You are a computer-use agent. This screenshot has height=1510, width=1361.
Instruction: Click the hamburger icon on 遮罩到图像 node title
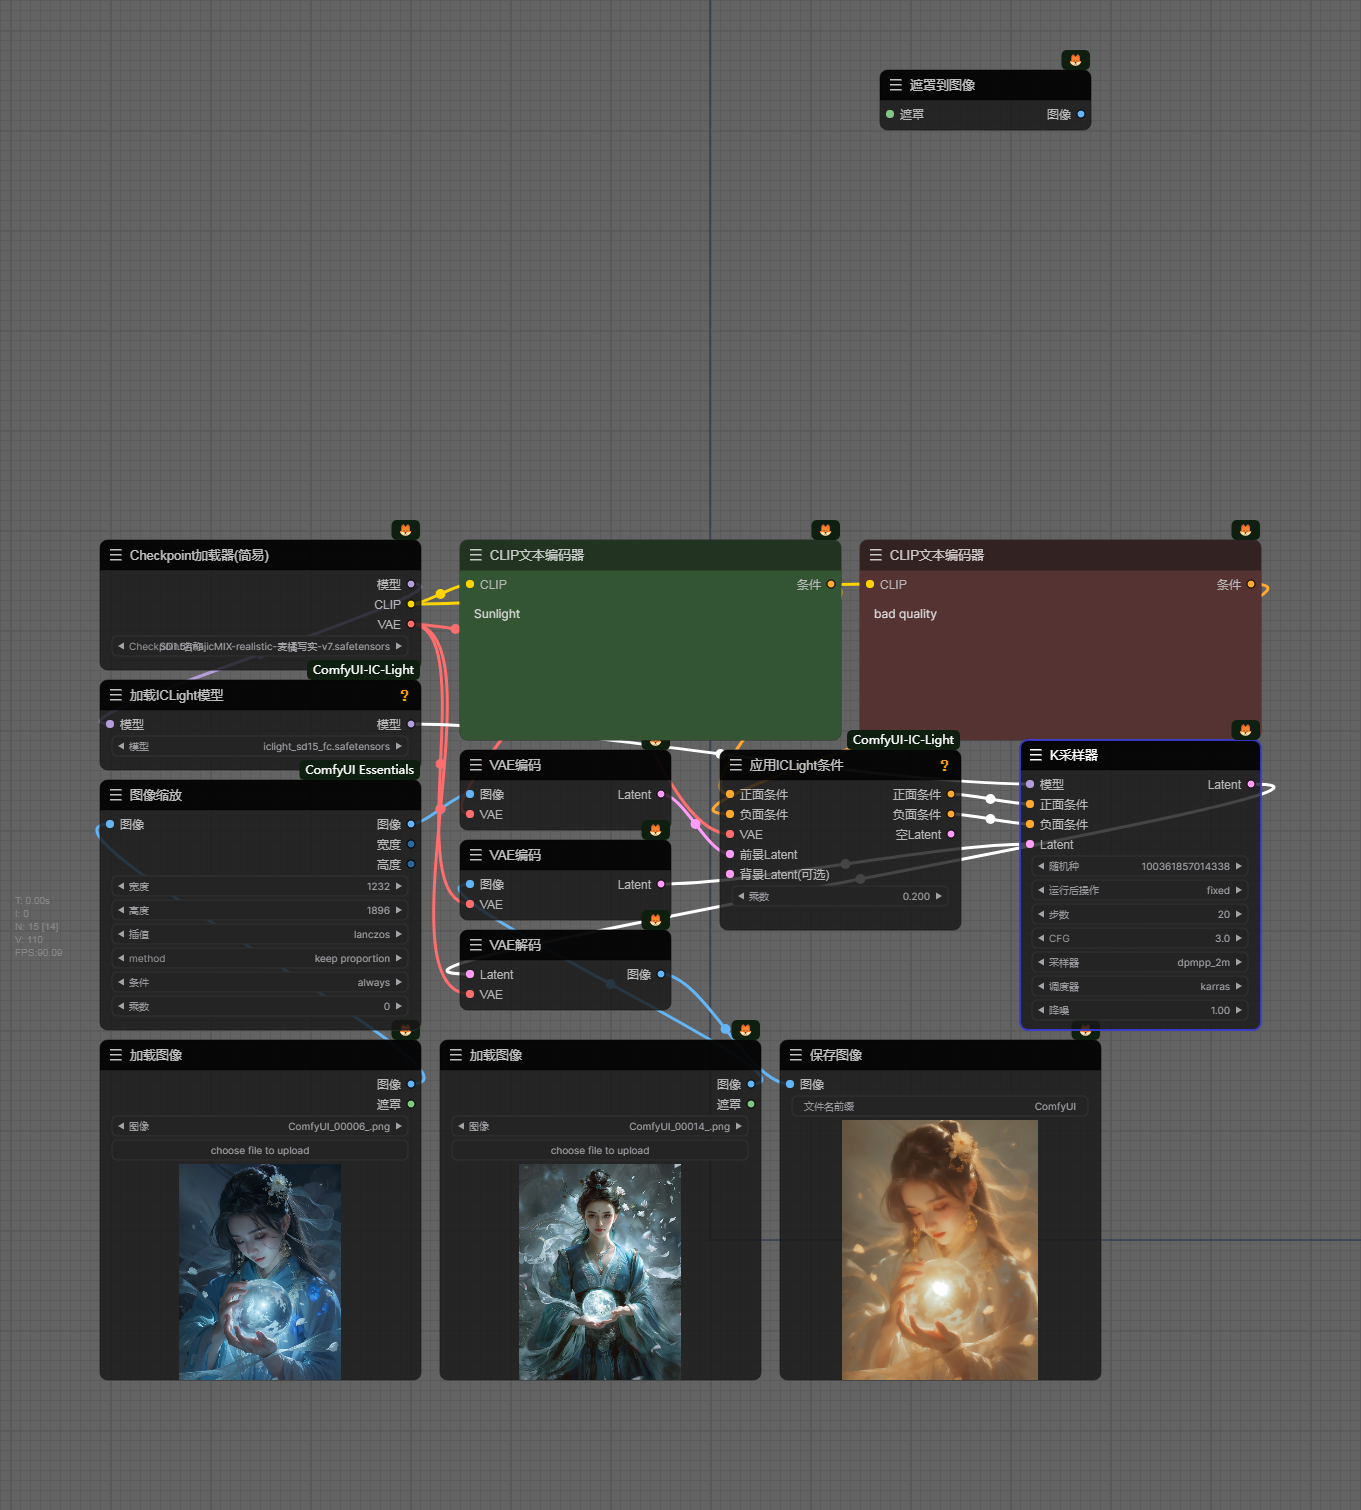tap(896, 85)
